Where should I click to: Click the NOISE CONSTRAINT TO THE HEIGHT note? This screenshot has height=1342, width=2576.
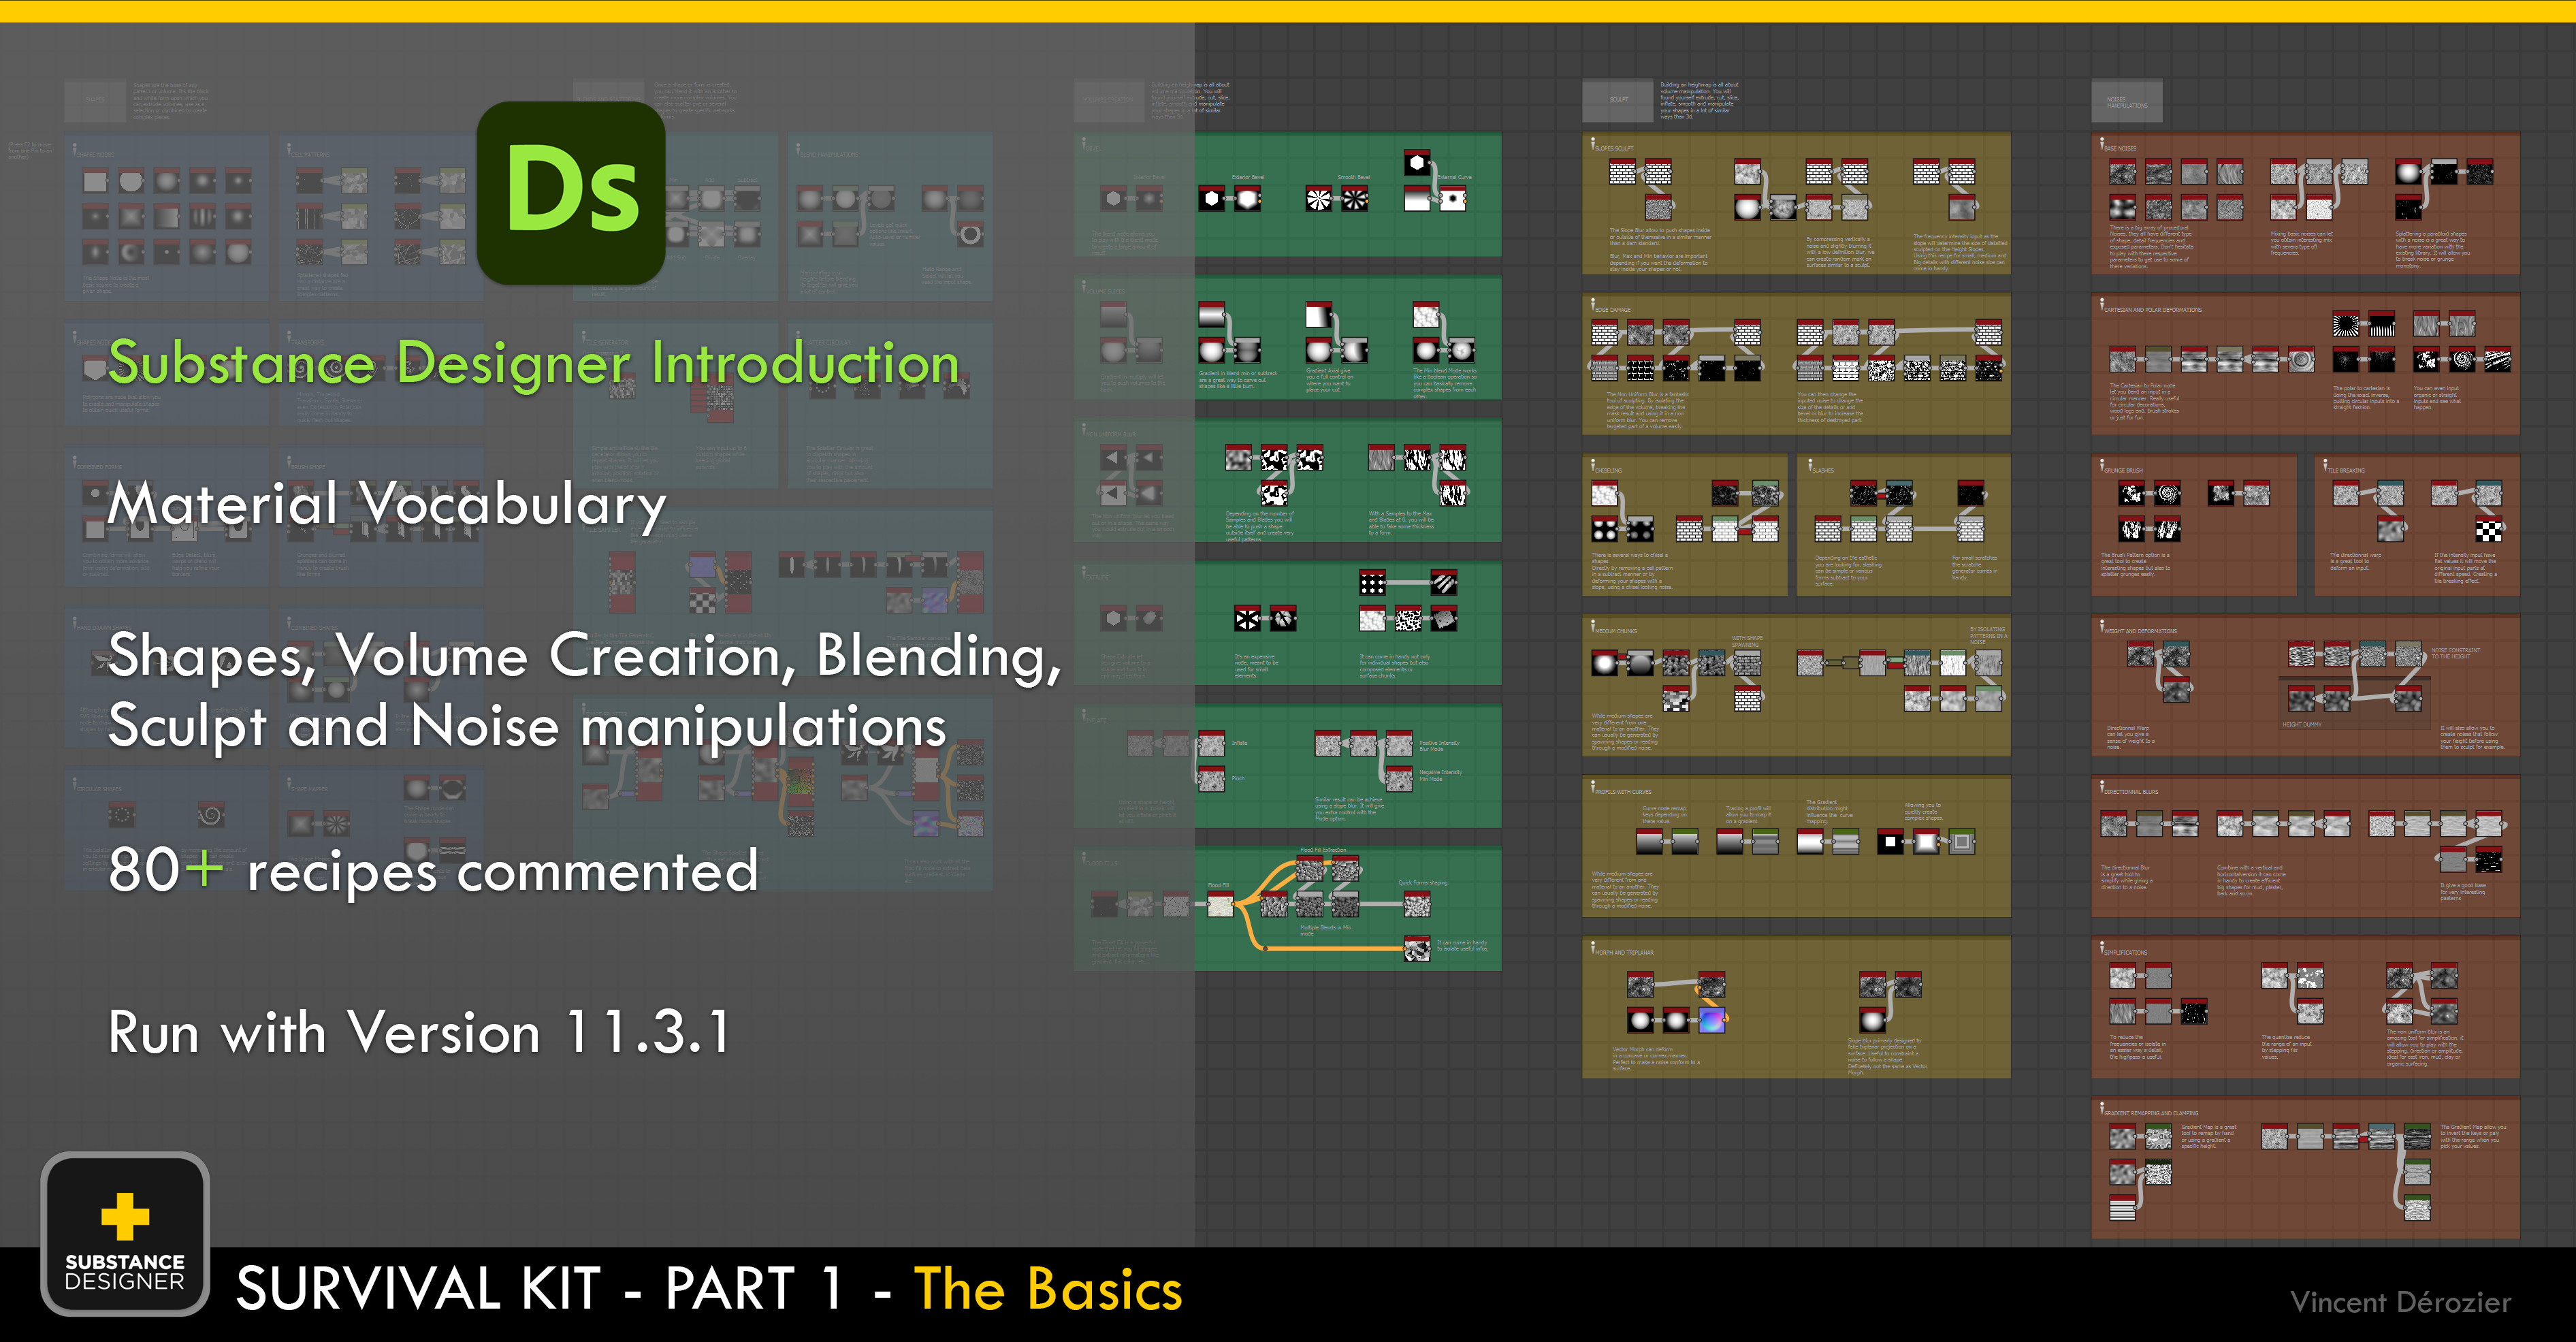coord(2456,653)
